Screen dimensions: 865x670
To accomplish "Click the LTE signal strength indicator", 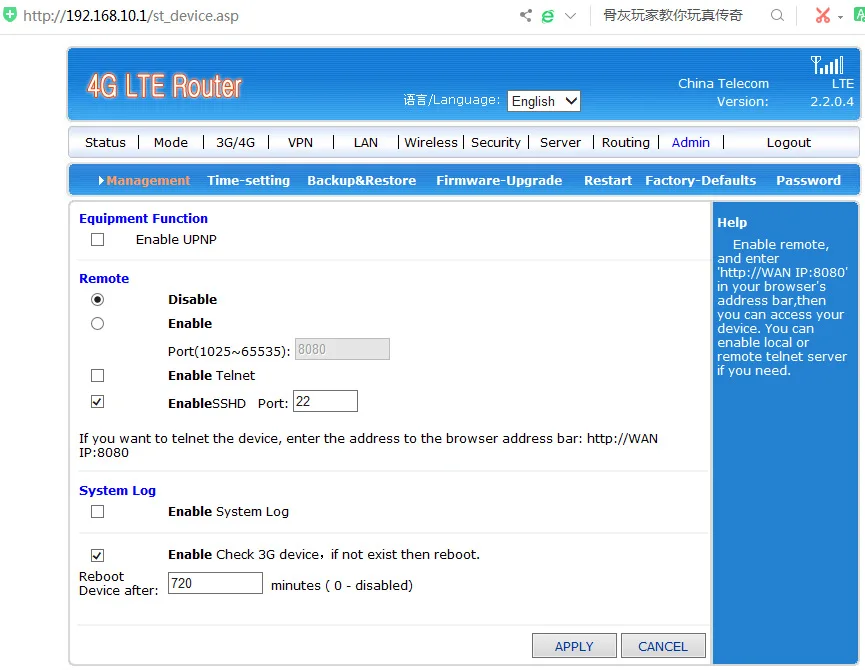I will pyautogui.click(x=828, y=65).
